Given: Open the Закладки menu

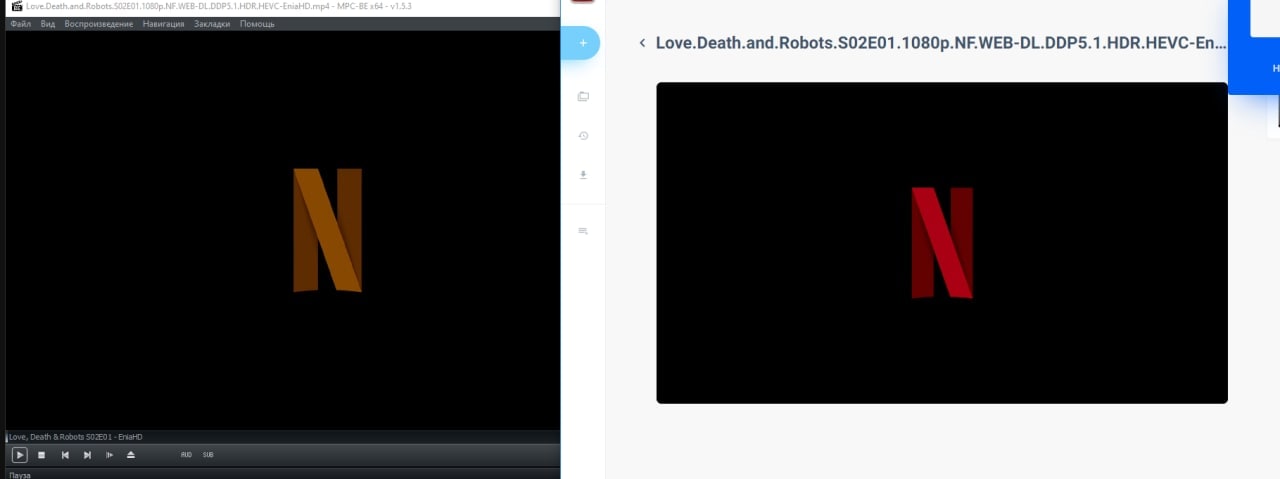Looking at the screenshot, I should tap(212, 24).
